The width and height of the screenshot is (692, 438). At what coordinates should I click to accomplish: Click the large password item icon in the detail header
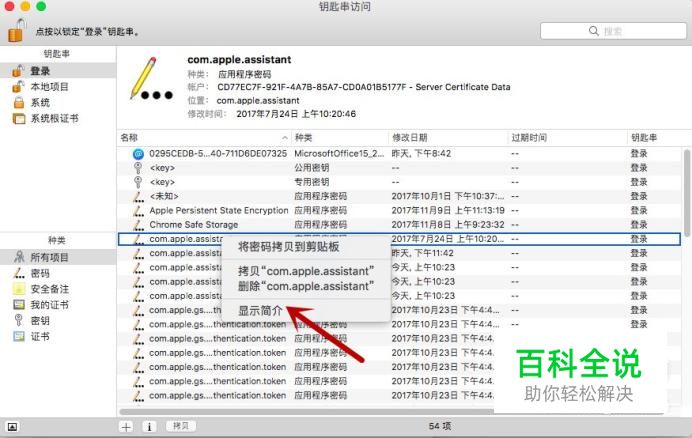(x=151, y=79)
